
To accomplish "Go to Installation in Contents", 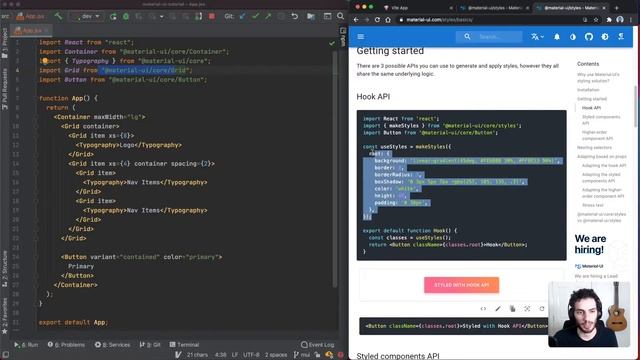I will coord(588,90).
